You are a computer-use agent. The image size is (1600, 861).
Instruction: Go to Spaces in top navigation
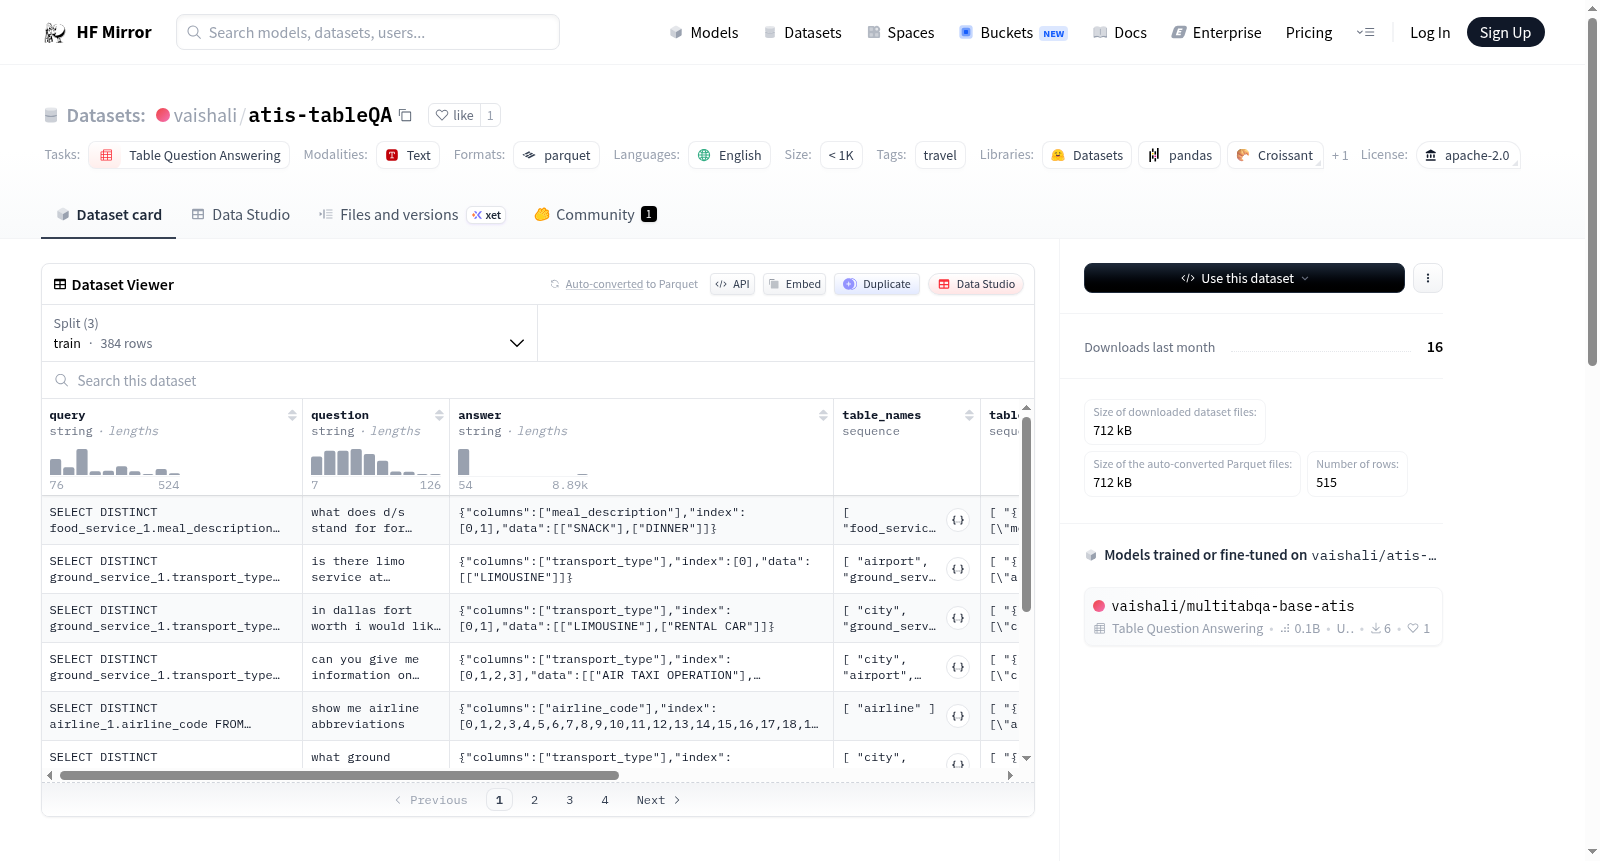pos(900,33)
